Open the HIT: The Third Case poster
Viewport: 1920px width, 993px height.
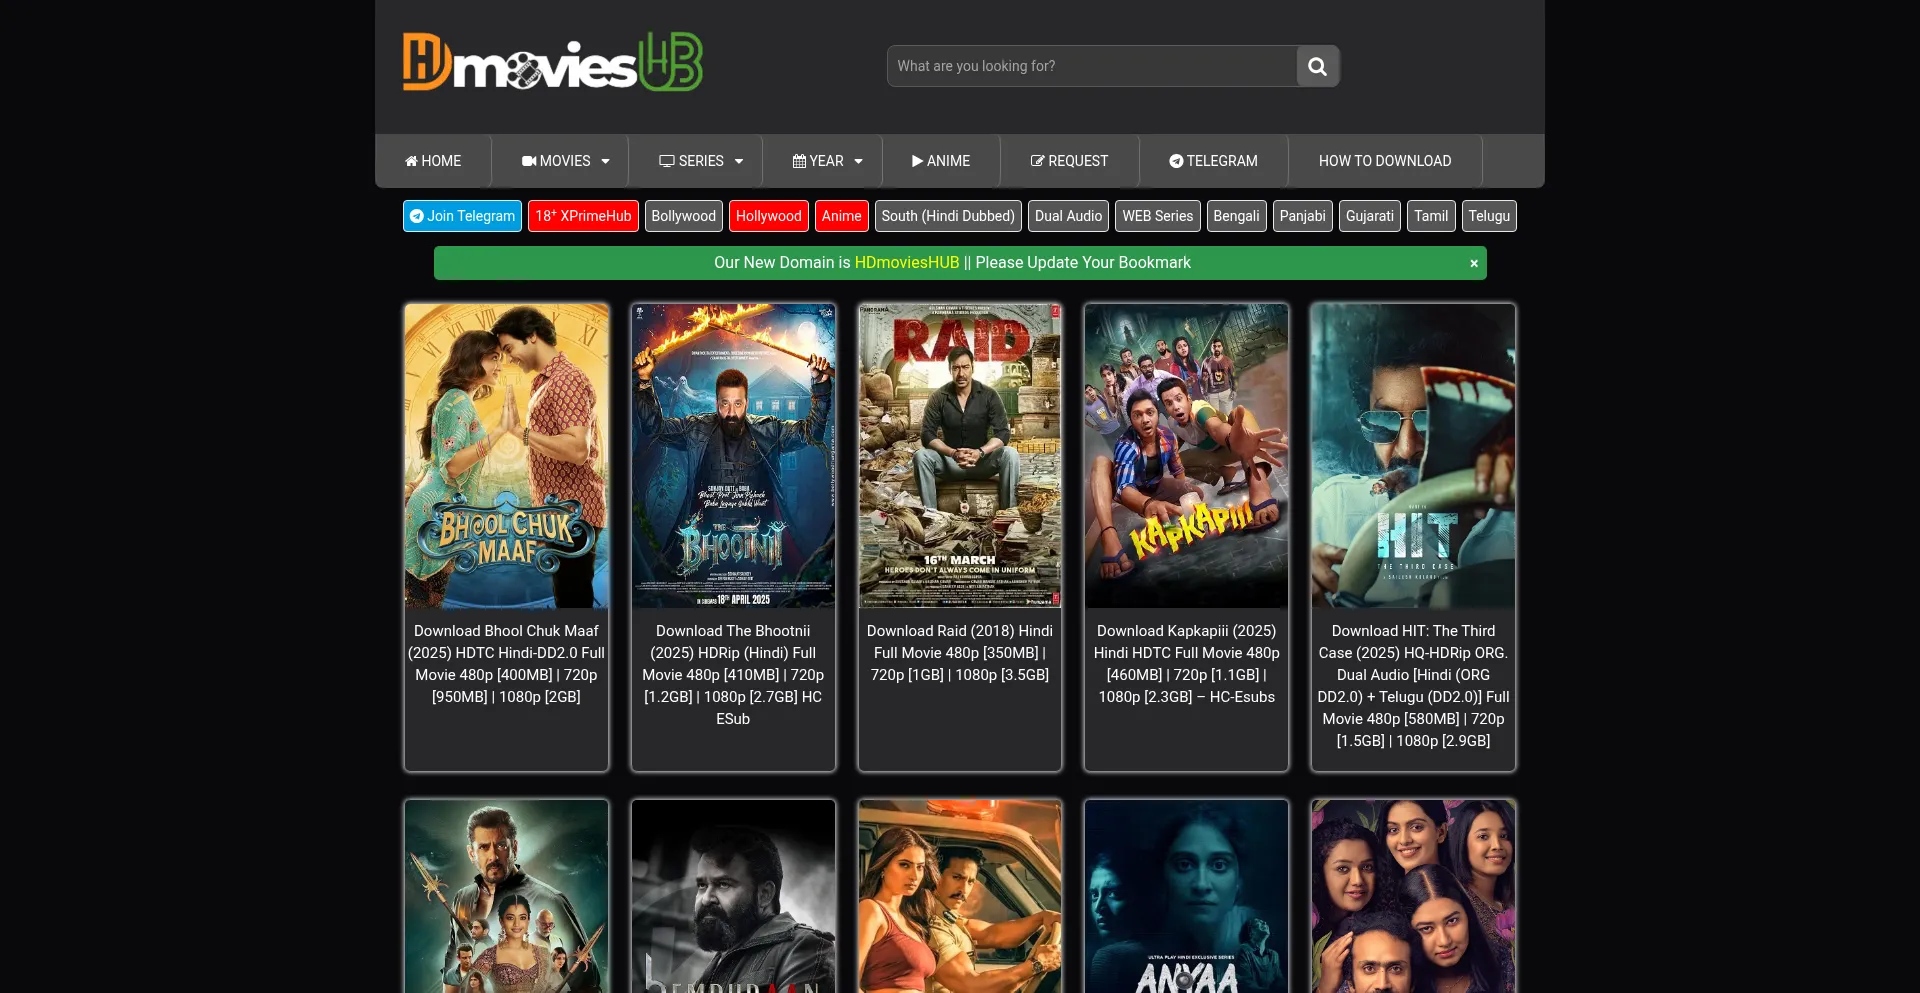click(x=1414, y=456)
